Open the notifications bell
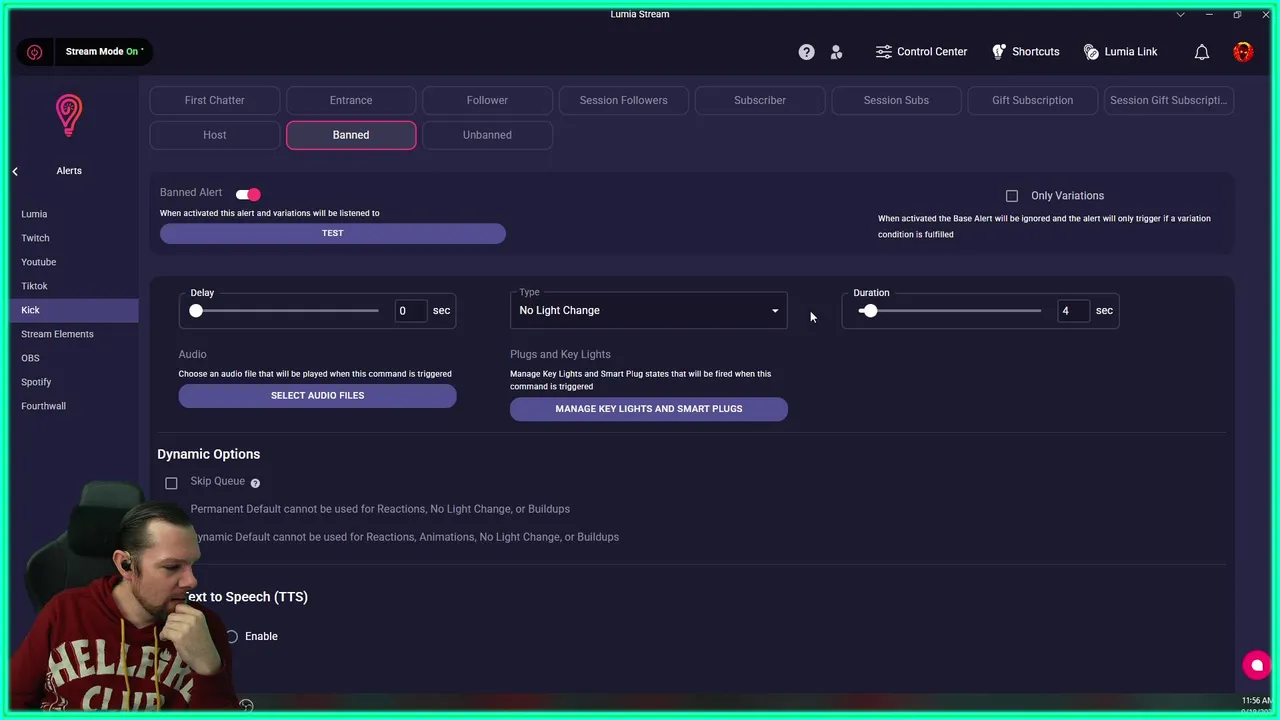This screenshot has width=1280, height=720. (x=1202, y=52)
